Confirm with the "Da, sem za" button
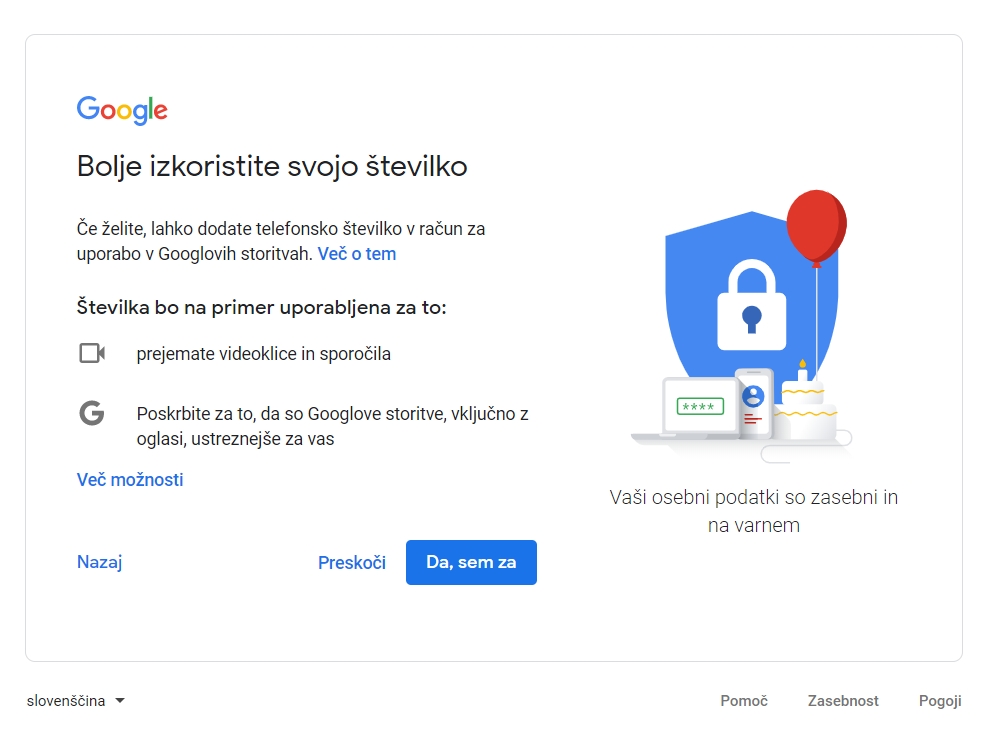The width and height of the screenshot is (1003, 751). pos(471,562)
